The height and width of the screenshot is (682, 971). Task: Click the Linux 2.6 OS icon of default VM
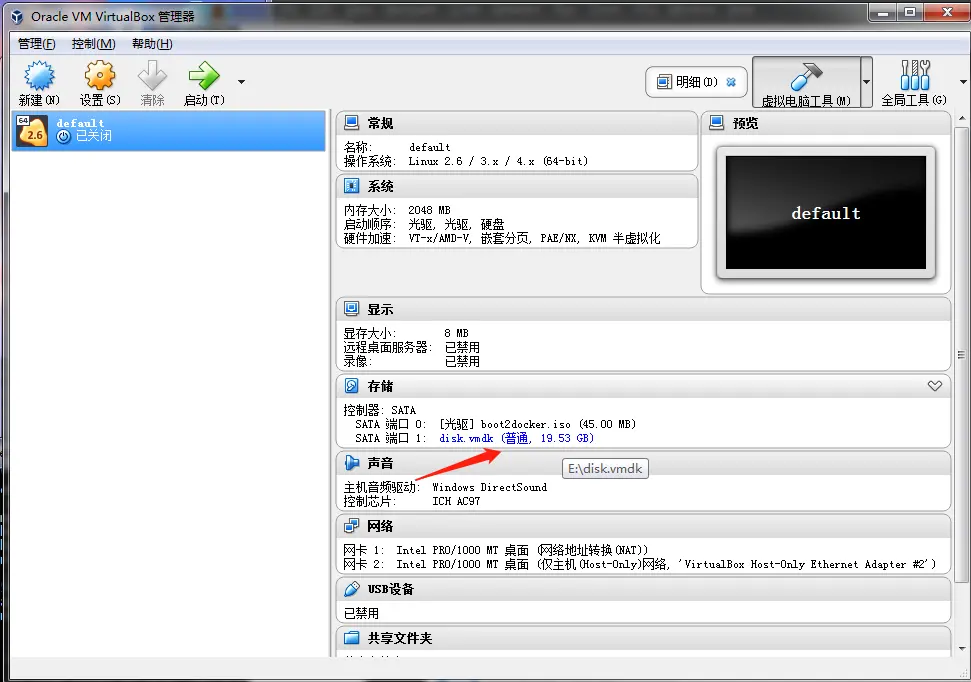(32, 131)
